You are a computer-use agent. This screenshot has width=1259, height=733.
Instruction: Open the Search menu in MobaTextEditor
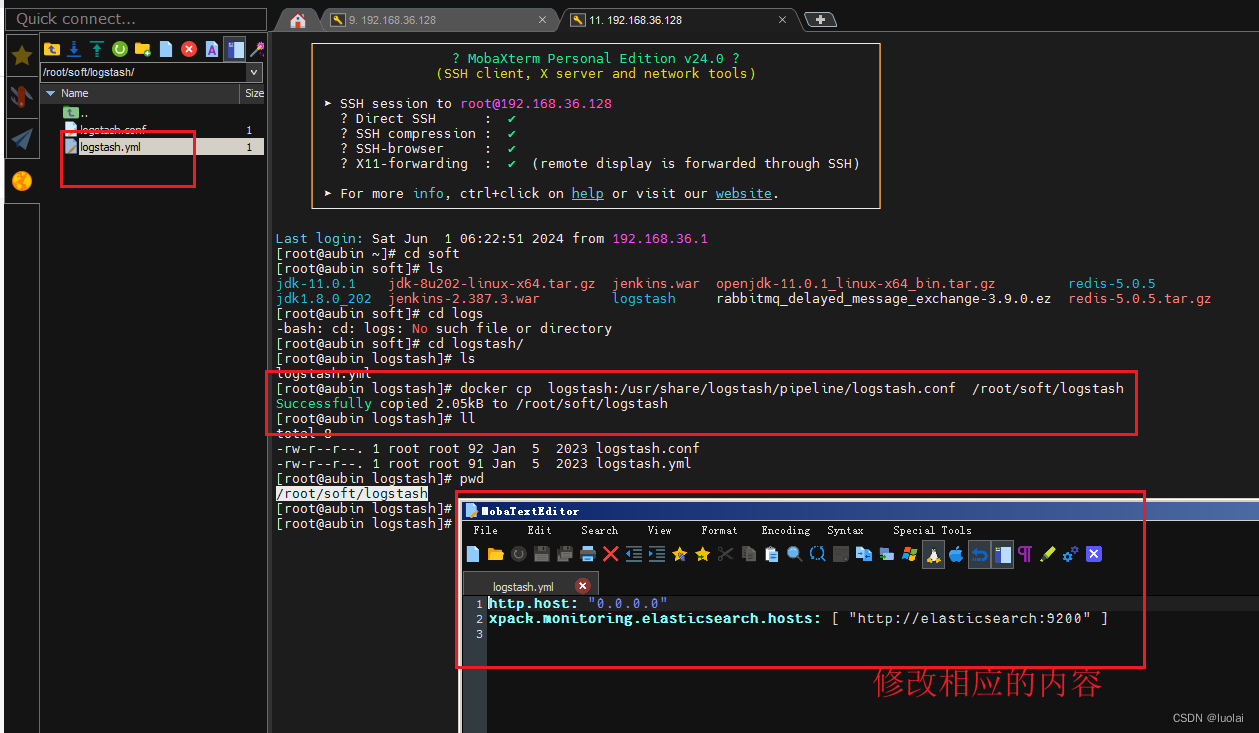tap(599, 530)
